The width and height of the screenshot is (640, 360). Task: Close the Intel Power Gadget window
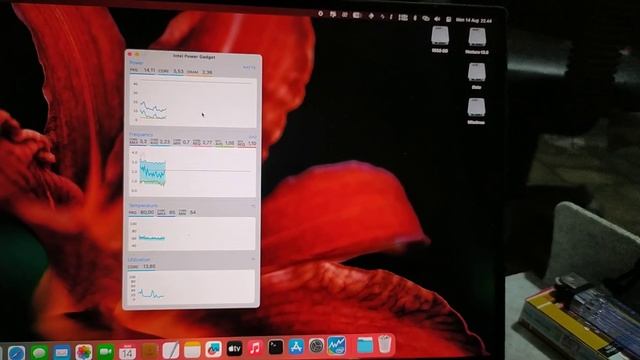[x=131, y=53]
